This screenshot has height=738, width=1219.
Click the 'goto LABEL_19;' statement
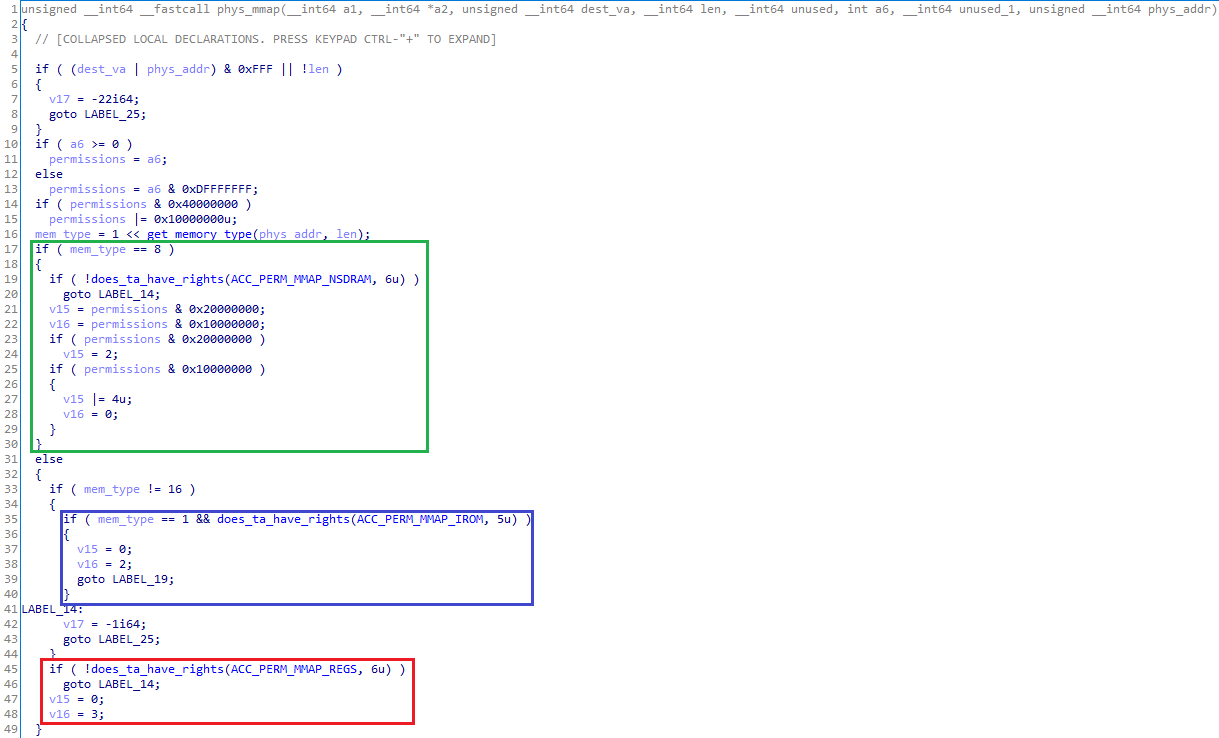[126, 579]
